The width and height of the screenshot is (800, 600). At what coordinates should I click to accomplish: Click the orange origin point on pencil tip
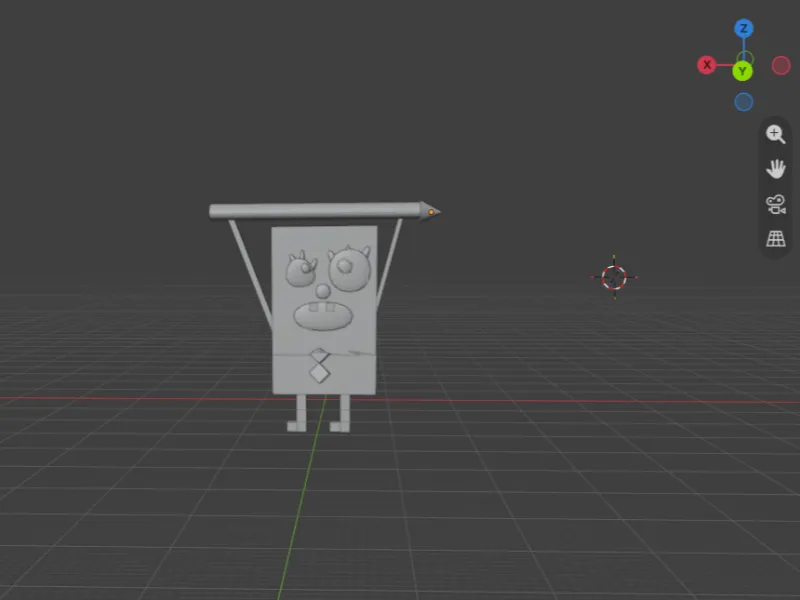(x=431, y=212)
